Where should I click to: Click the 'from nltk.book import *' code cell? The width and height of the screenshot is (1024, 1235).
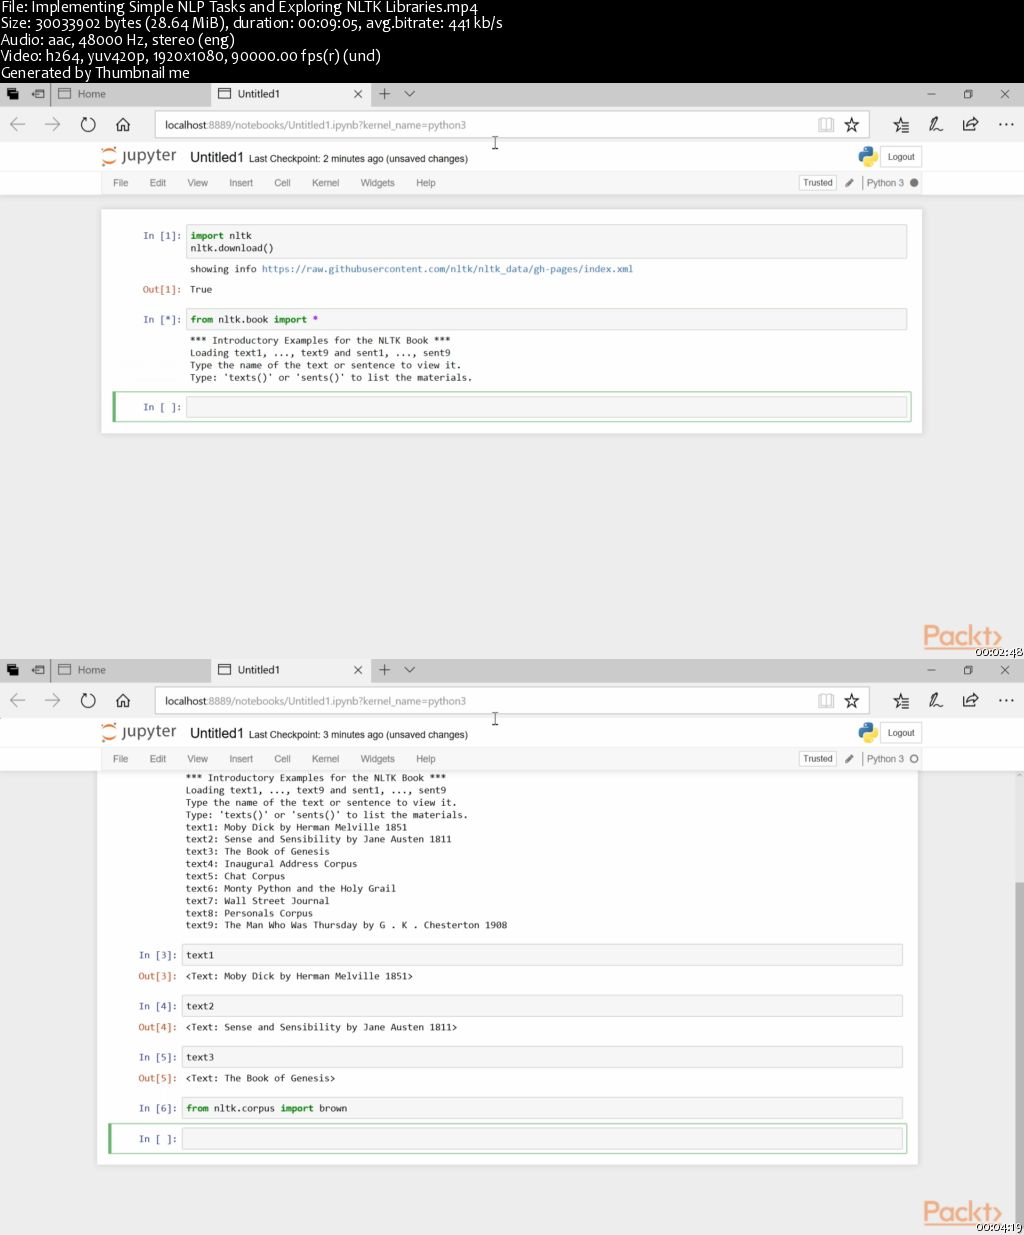546,320
